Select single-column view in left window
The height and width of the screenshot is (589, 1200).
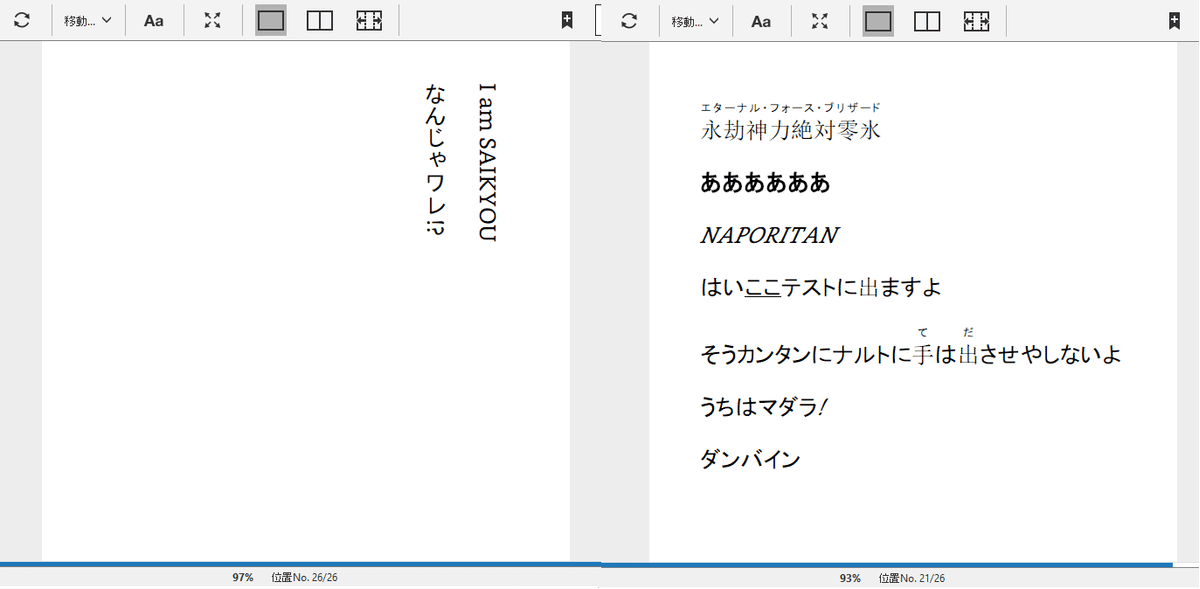point(271,20)
